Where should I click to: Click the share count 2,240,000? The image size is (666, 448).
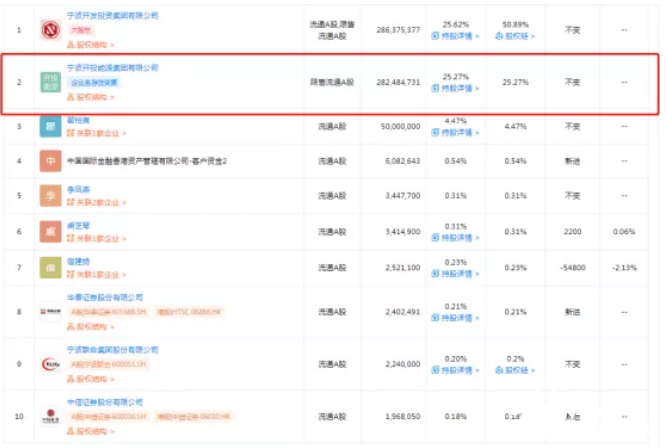[403, 364]
